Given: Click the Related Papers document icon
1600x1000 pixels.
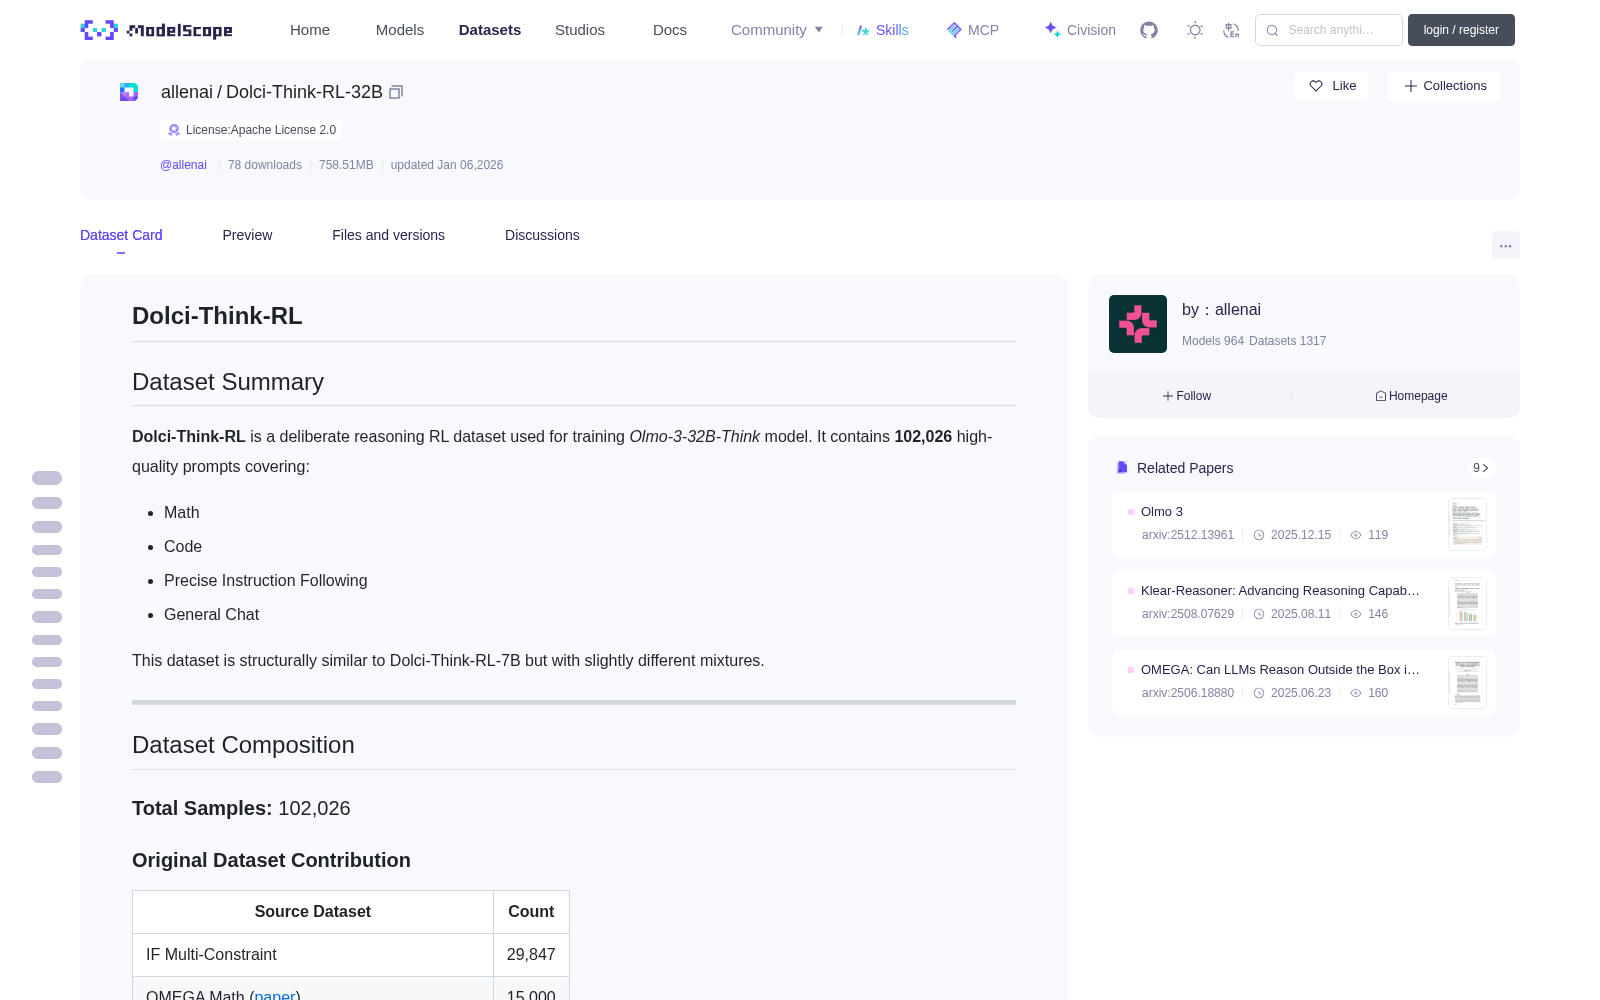Looking at the screenshot, I should 1122,468.
